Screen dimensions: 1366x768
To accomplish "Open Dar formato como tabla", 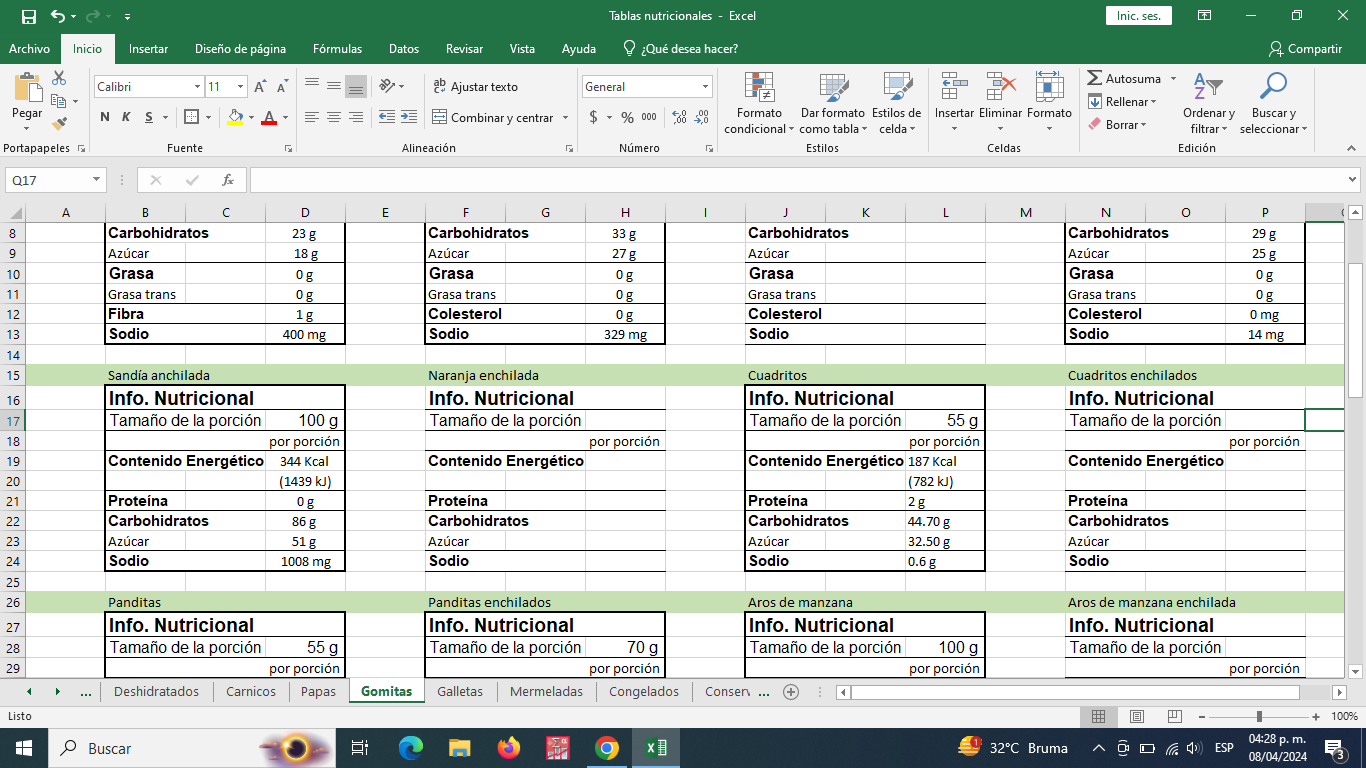I will point(833,103).
